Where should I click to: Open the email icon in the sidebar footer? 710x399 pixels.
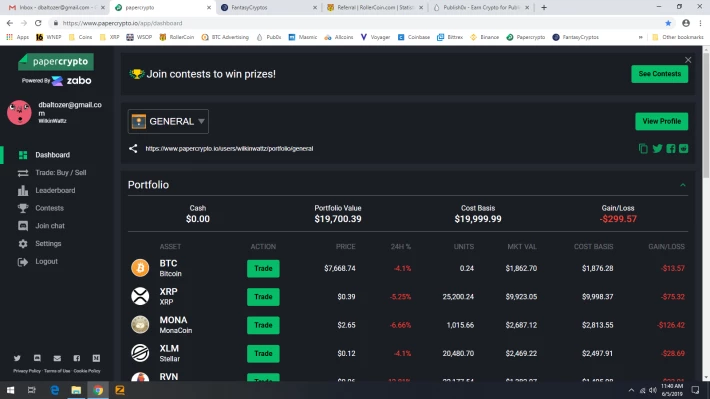point(57,358)
